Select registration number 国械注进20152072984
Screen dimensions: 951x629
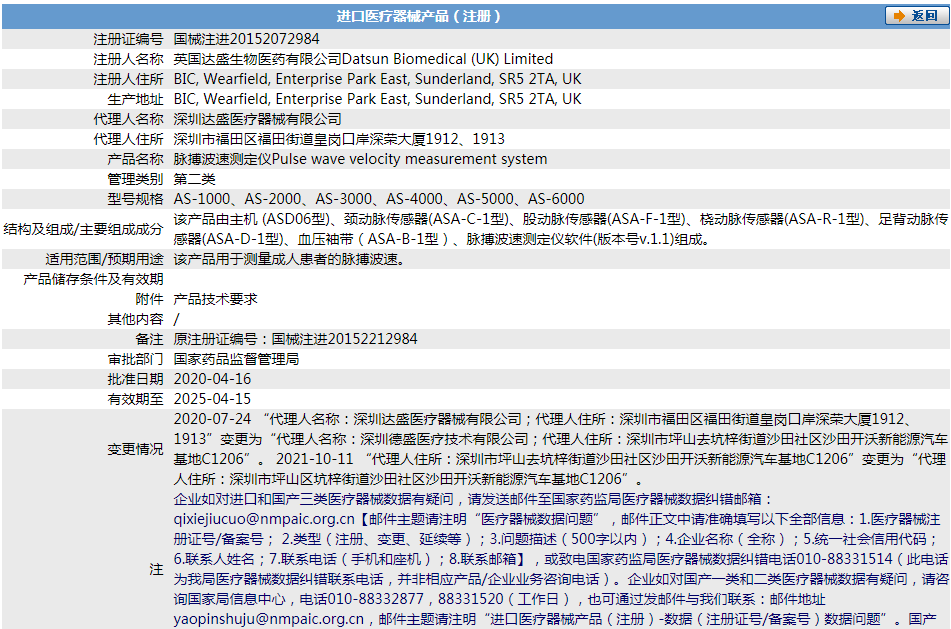coord(246,39)
